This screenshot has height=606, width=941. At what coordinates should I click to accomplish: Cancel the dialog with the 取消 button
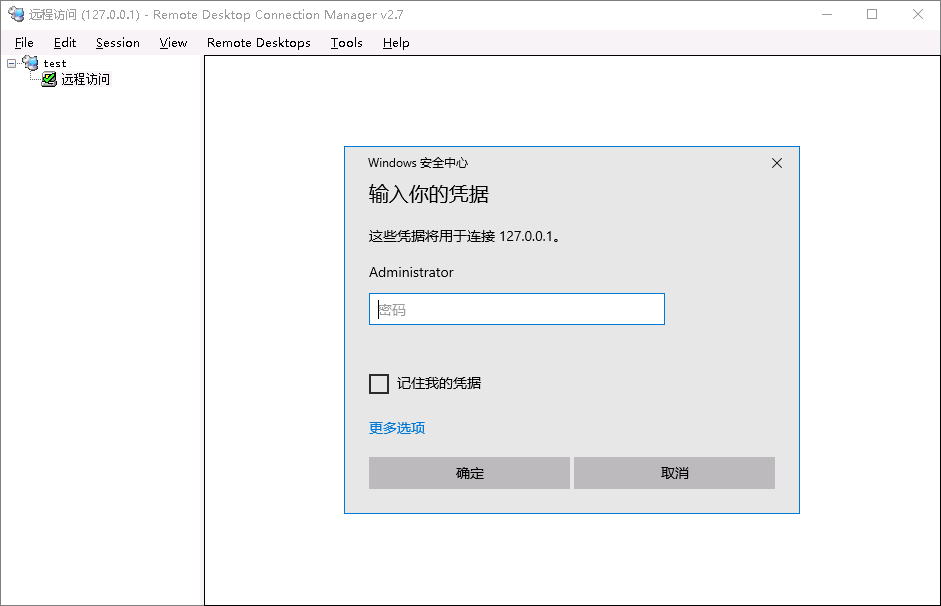[x=675, y=473]
